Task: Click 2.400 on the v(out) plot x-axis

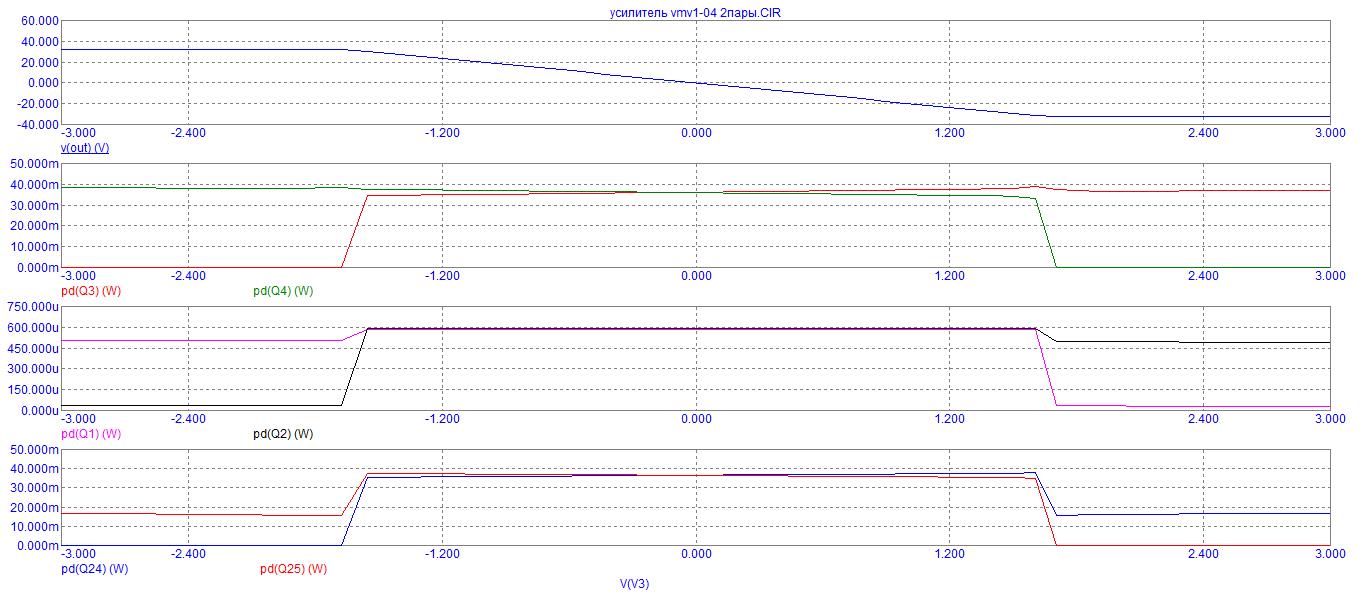Action: click(x=1203, y=133)
